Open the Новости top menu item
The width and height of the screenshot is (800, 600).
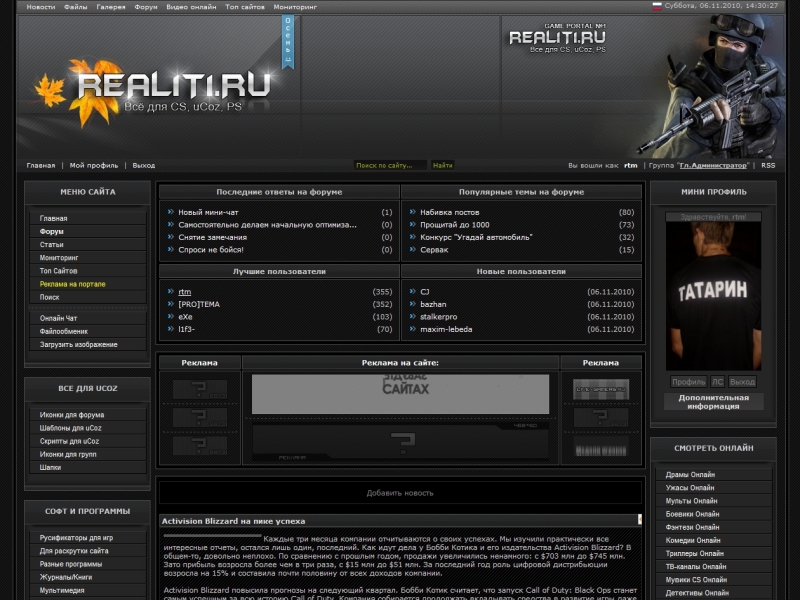point(40,7)
